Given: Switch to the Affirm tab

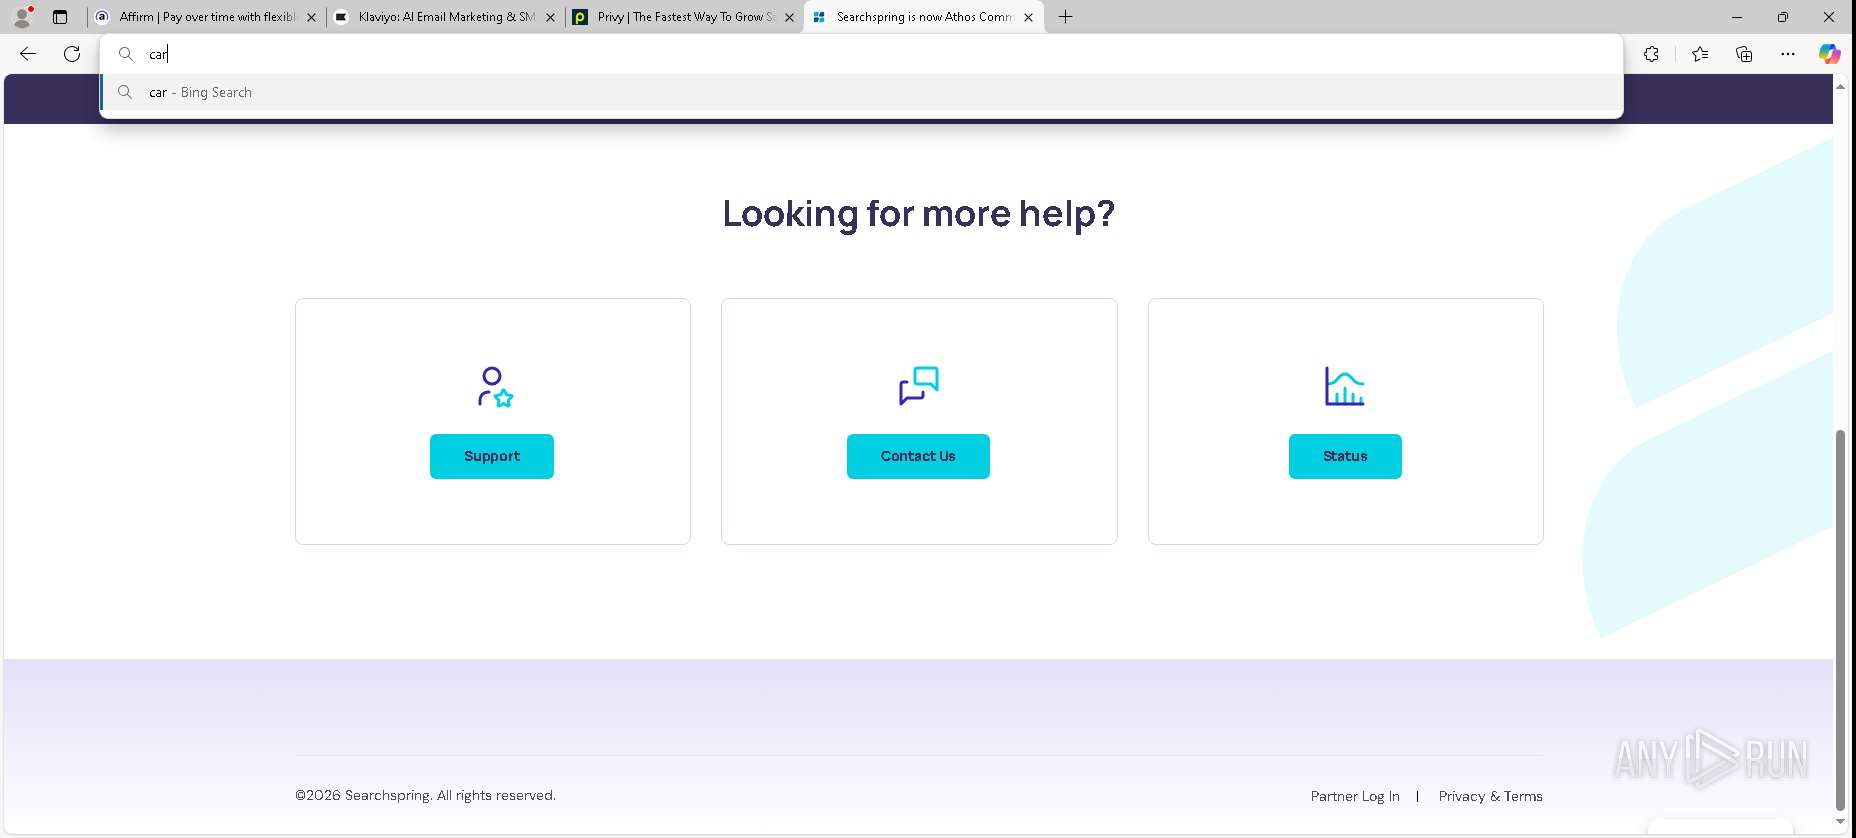Looking at the screenshot, I should [x=206, y=17].
